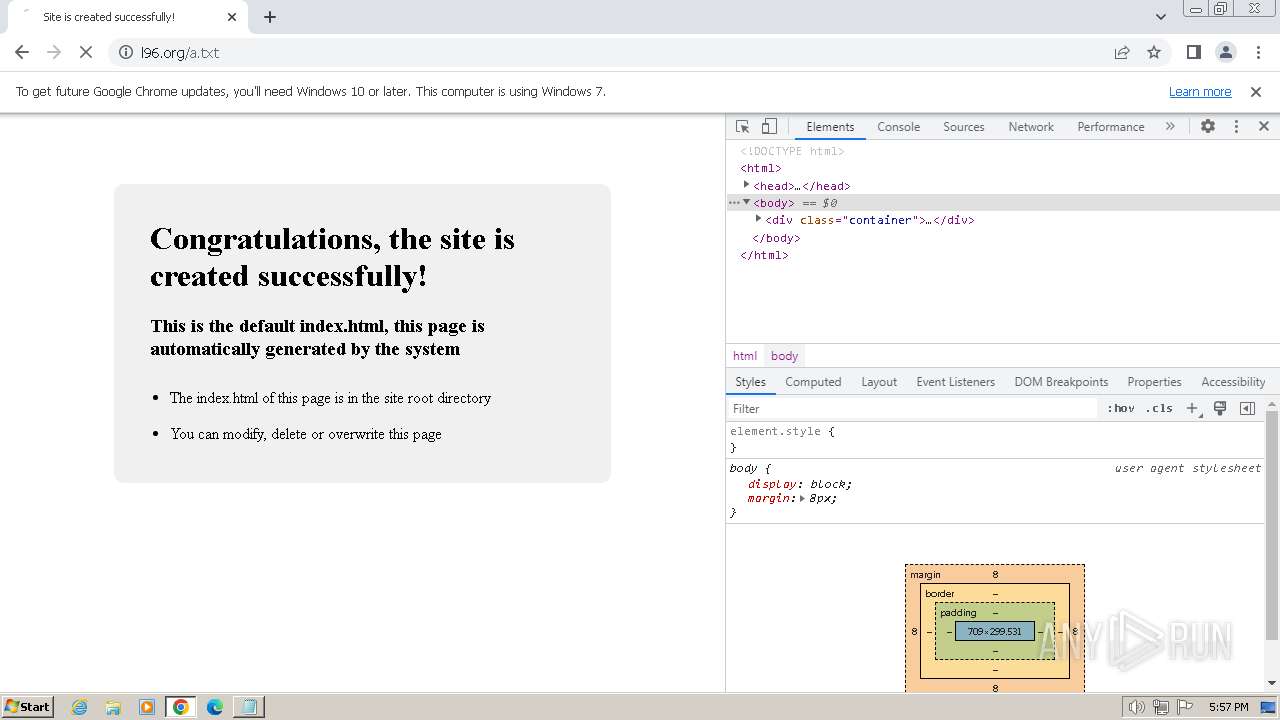Toggle the :hov element state panel
The width and height of the screenshot is (1280, 720).
(x=1121, y=408)
